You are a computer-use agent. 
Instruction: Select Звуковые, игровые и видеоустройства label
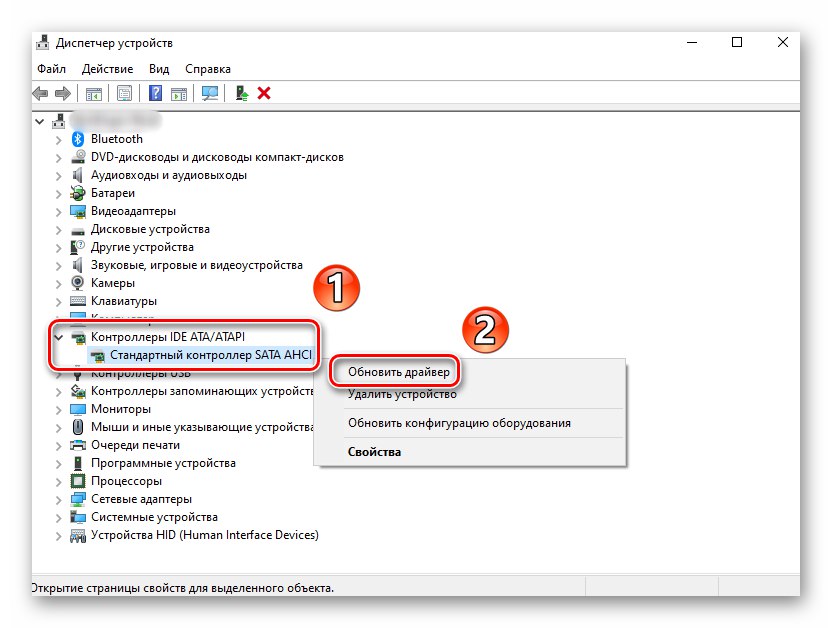coord(196,265)
